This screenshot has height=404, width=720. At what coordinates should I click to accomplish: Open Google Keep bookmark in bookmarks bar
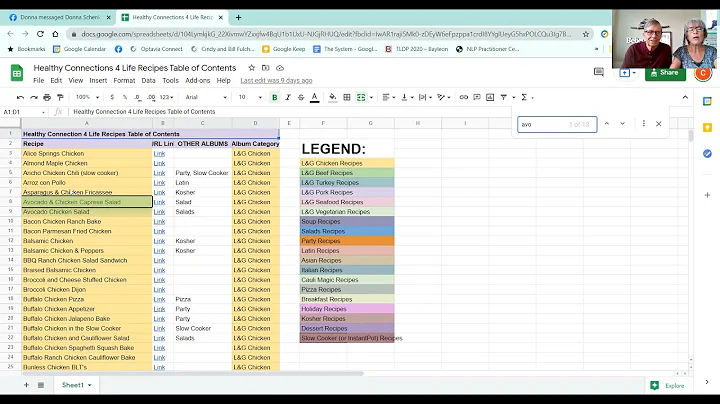[x=283, y=49]
